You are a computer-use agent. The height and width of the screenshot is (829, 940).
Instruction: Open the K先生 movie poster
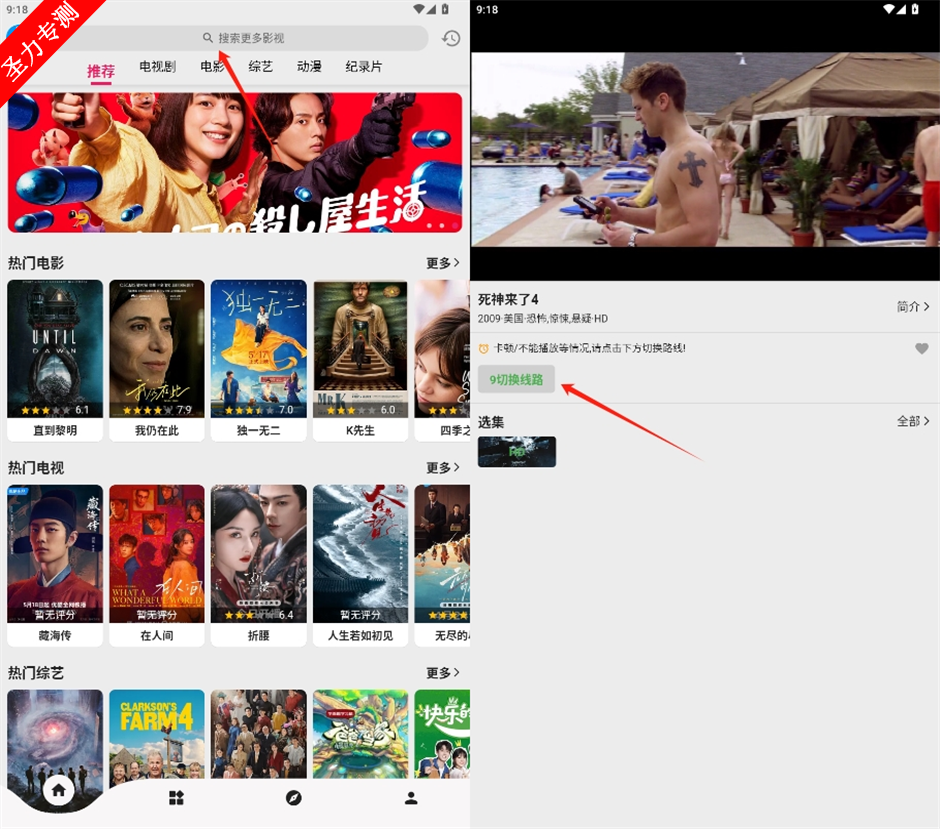[x=360, y=348]
